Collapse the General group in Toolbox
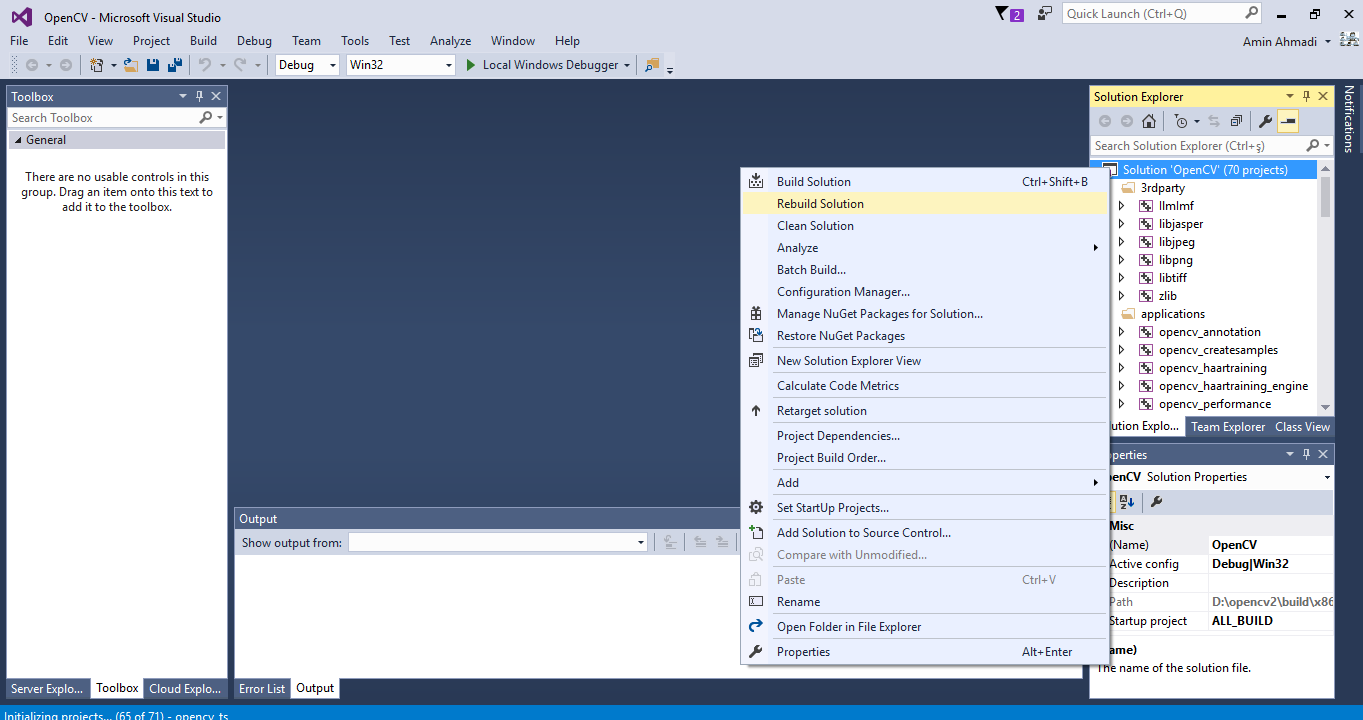The width and height of the screenshot is (1363, 720). (17, 140)
